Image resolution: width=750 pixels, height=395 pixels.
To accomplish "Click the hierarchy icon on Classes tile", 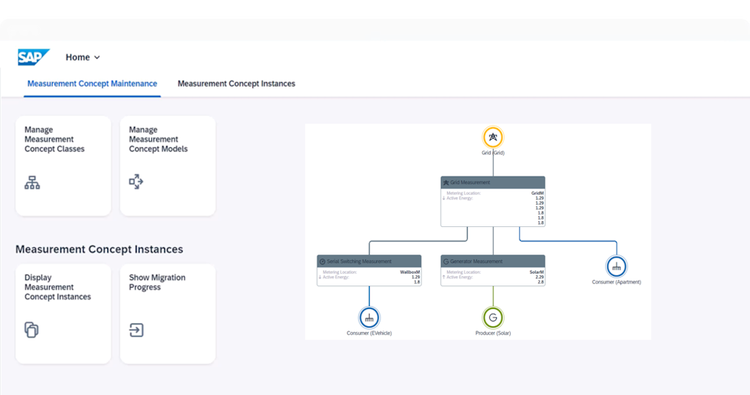I will (32, 182).
